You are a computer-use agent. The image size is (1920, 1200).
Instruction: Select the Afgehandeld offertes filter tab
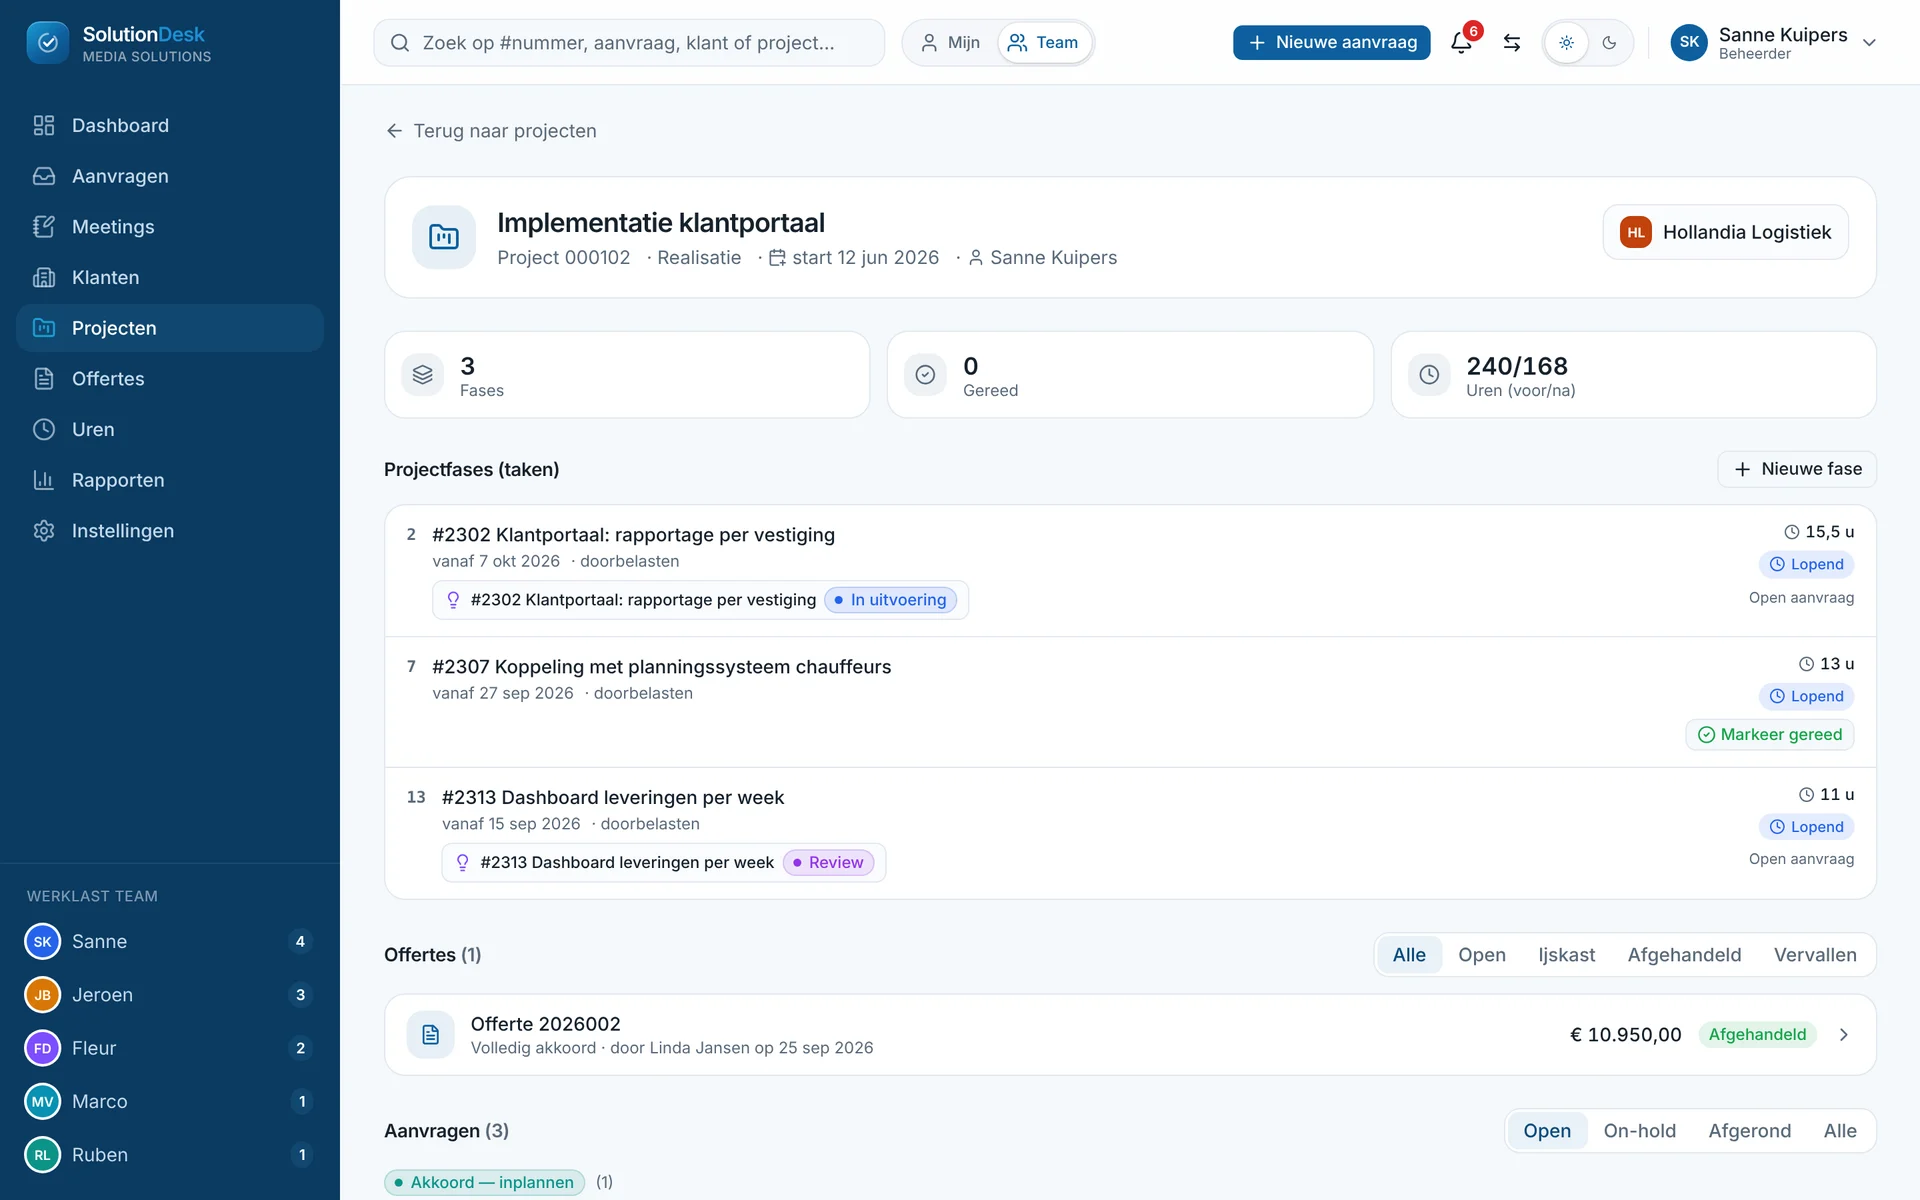tap(1684, 955)
